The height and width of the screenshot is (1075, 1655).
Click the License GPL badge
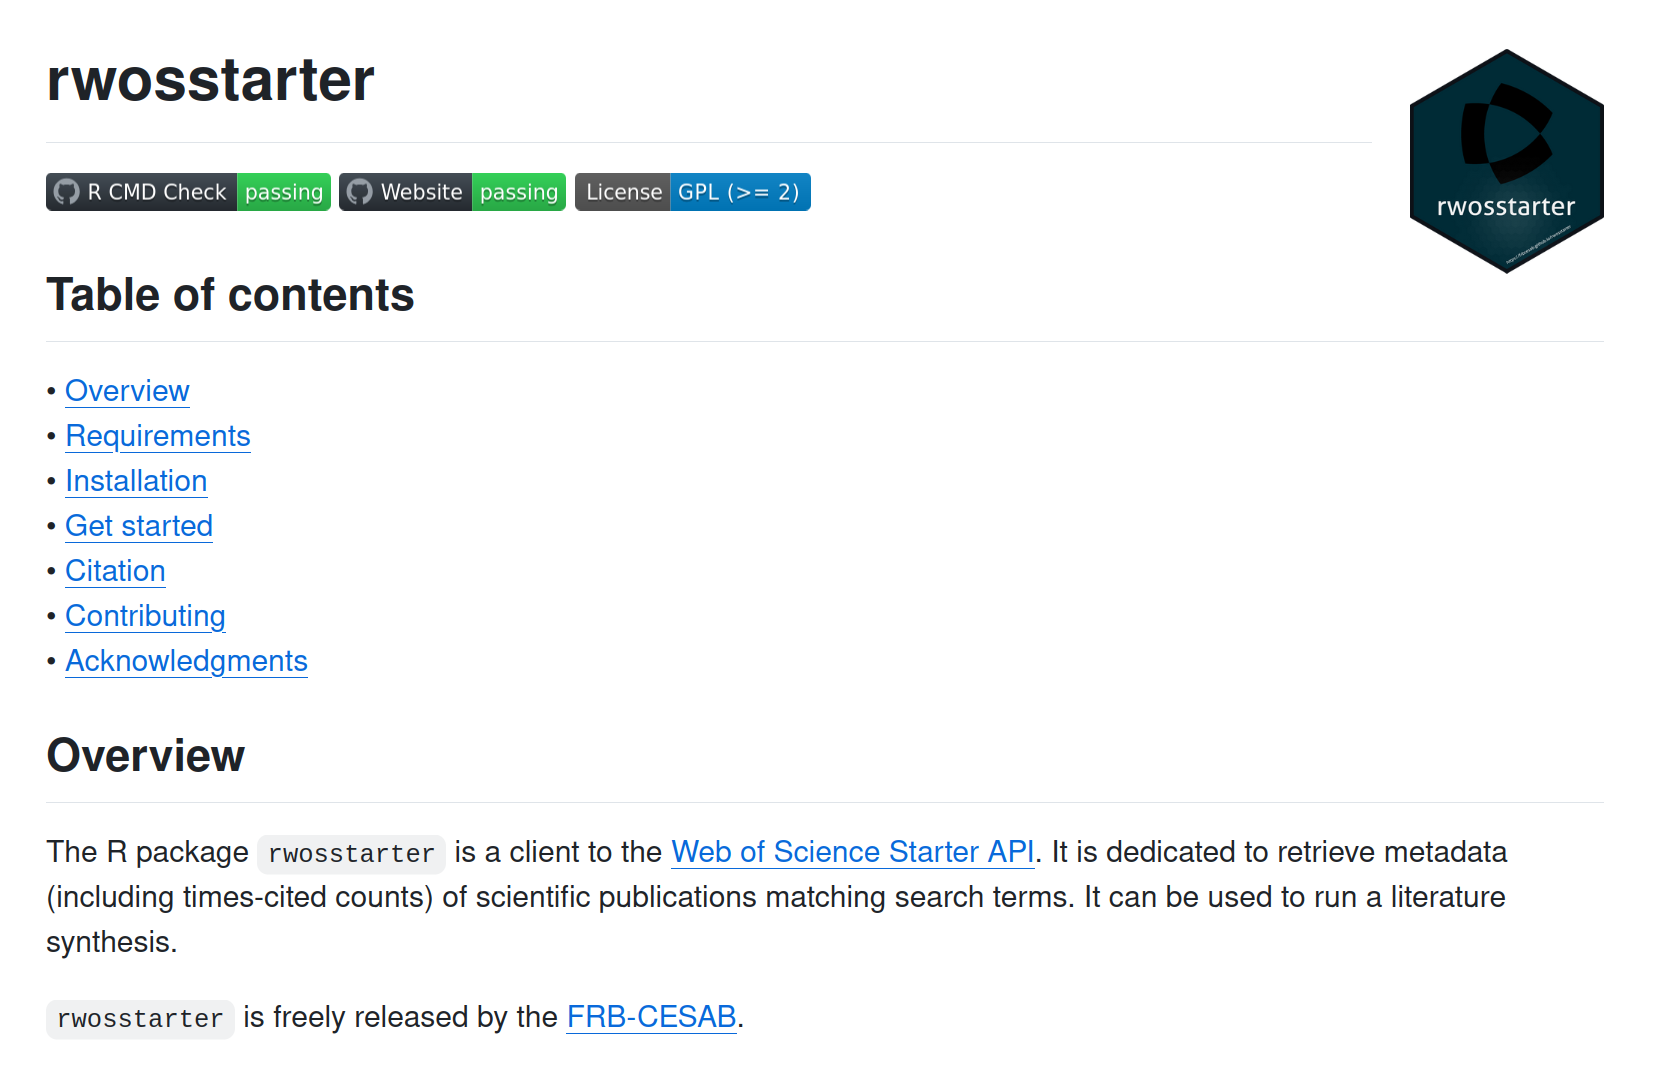point(692,192)
